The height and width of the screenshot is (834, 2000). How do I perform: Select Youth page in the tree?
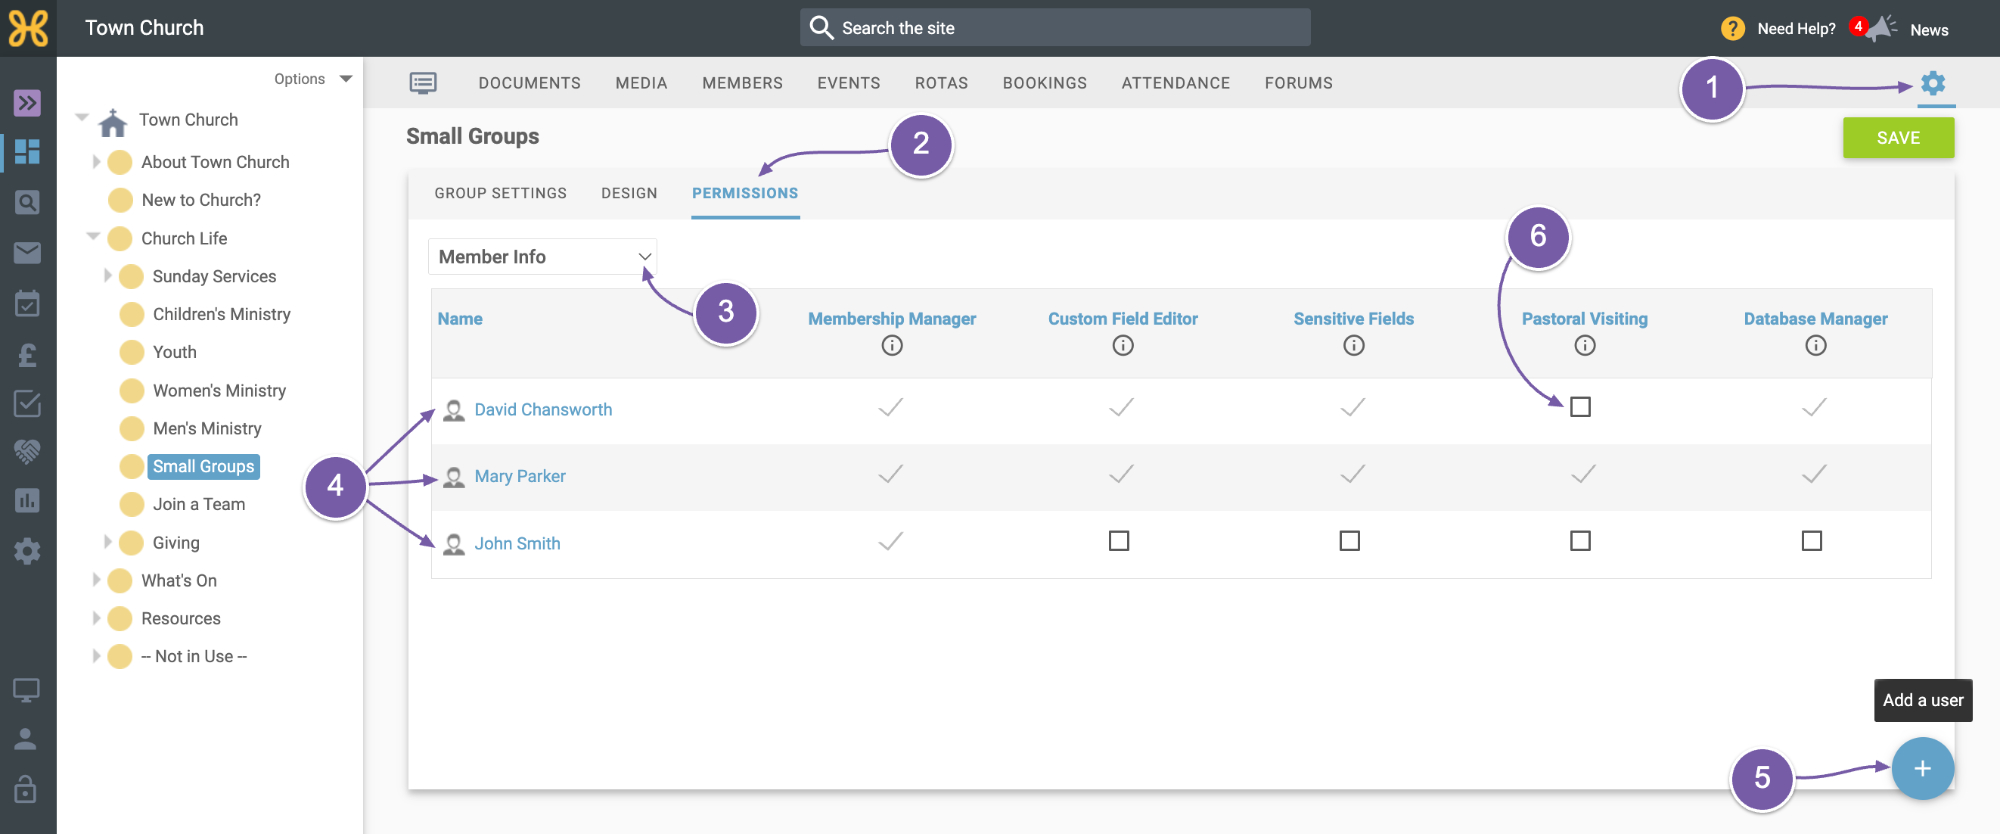(175, 352)
